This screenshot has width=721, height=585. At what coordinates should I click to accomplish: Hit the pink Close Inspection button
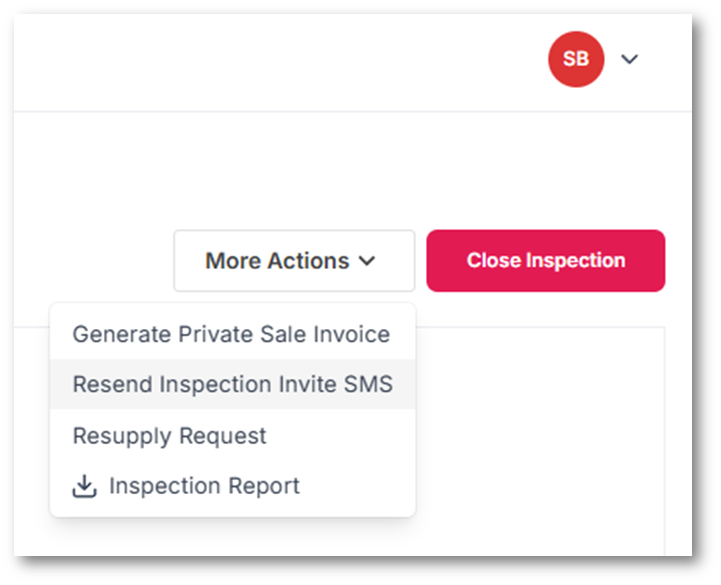[545, 261]
